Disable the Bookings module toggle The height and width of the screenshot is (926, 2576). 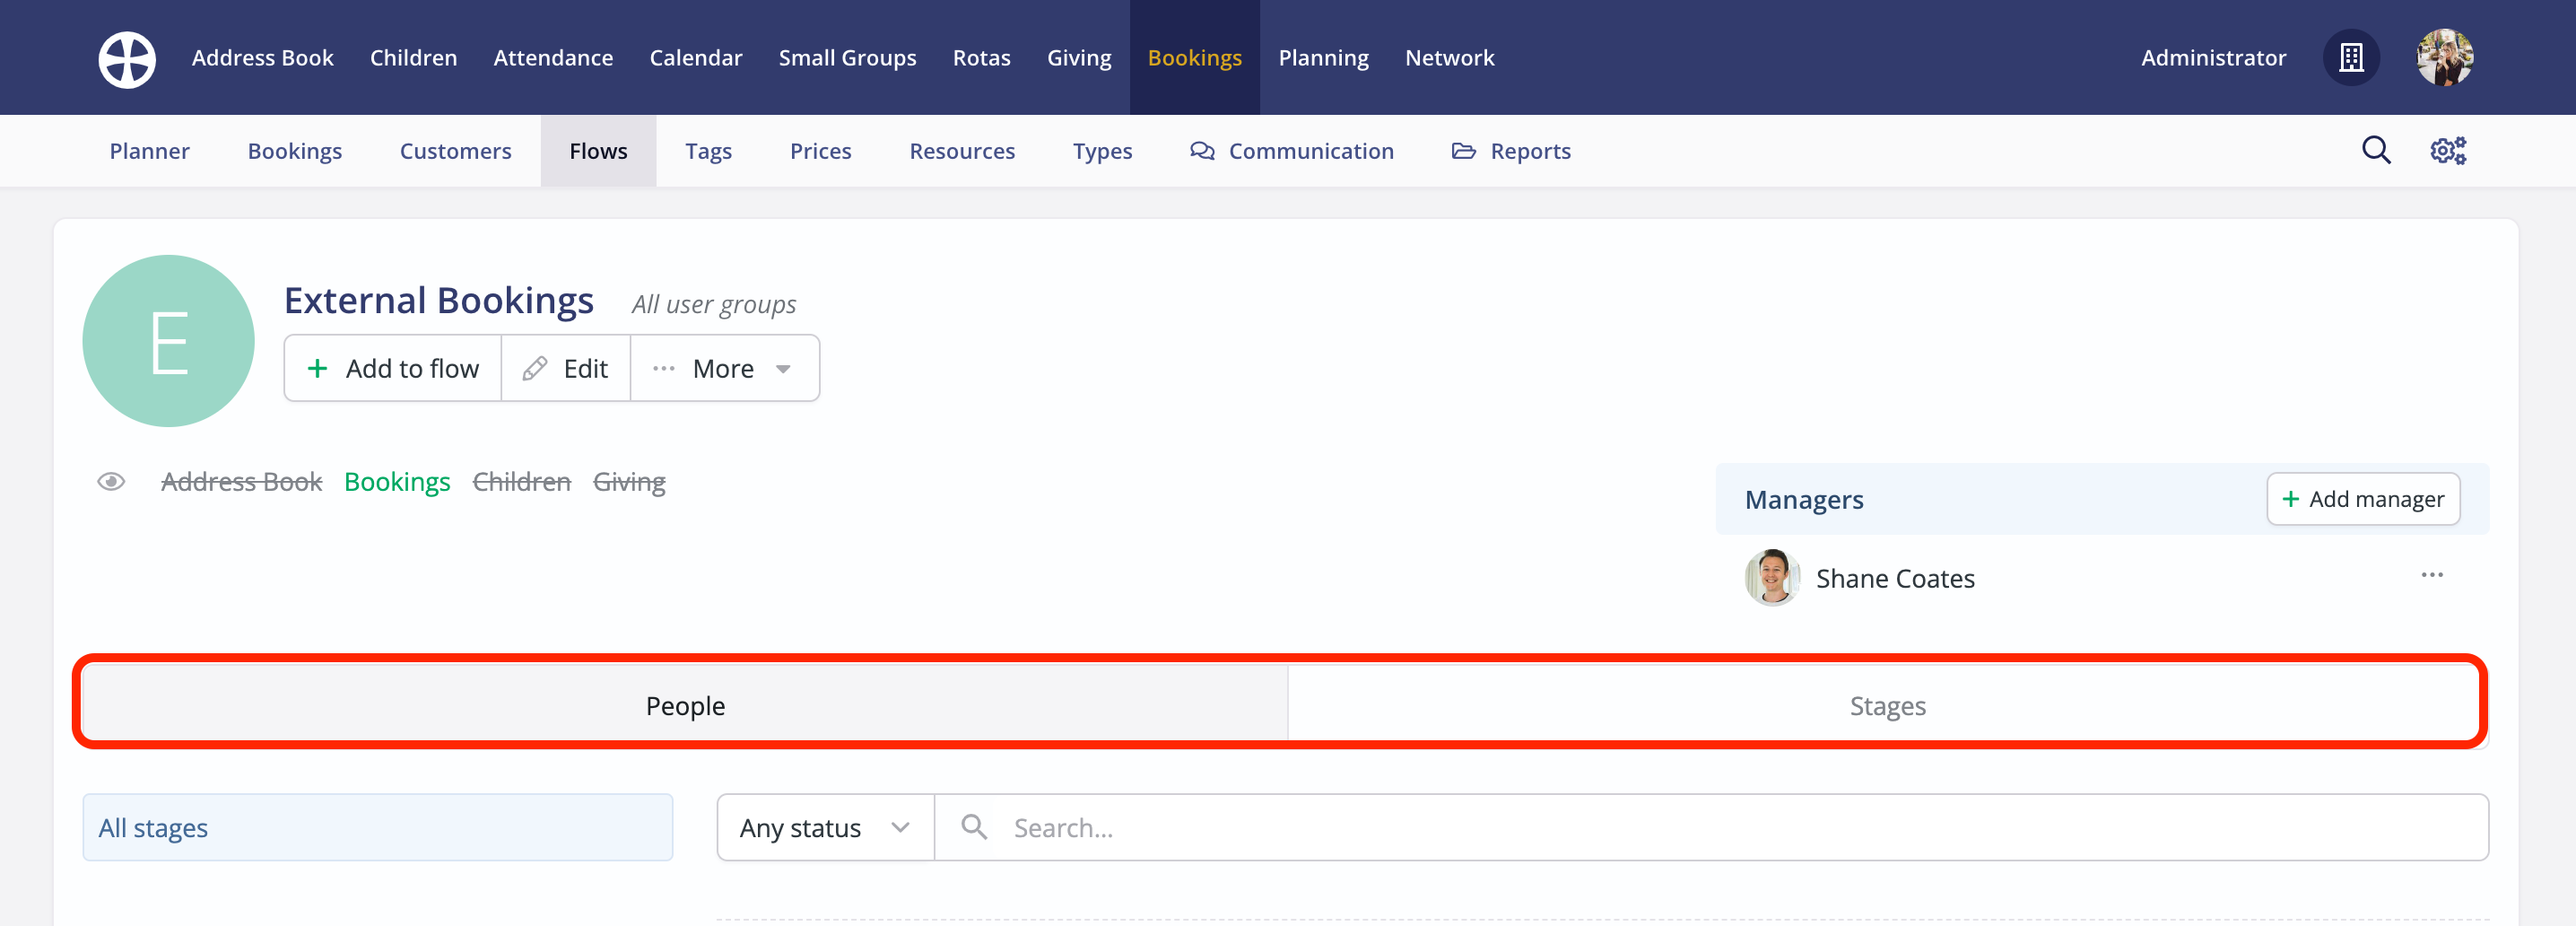(x=397, y=481)
